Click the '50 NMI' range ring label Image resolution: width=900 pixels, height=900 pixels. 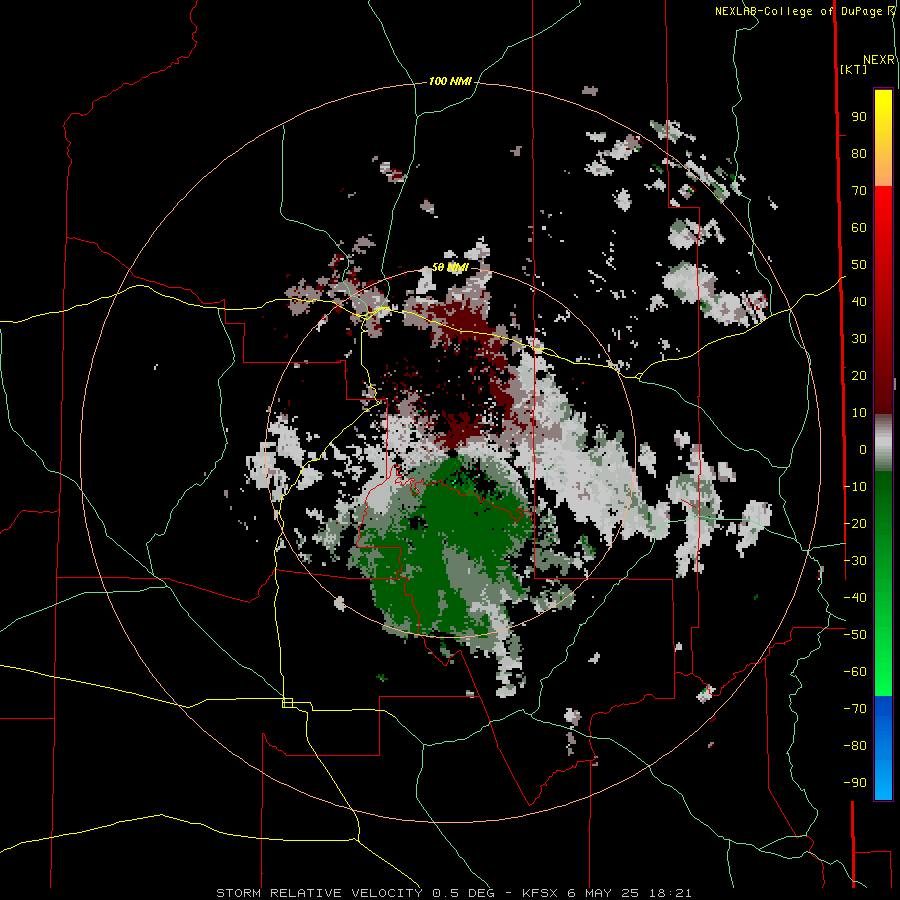coord(450,267)
